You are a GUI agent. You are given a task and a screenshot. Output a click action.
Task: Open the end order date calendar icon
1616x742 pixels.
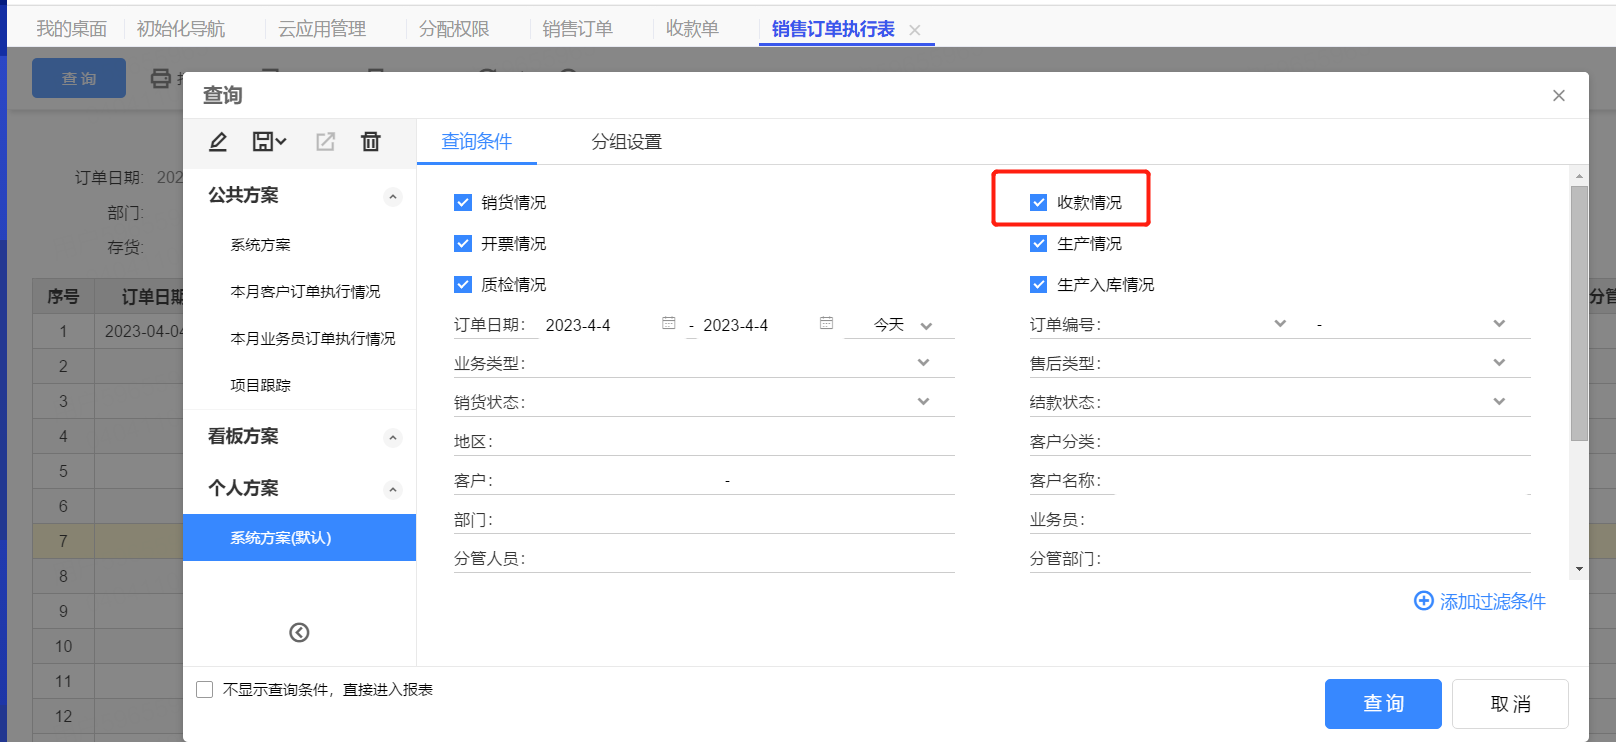point(826,324)
